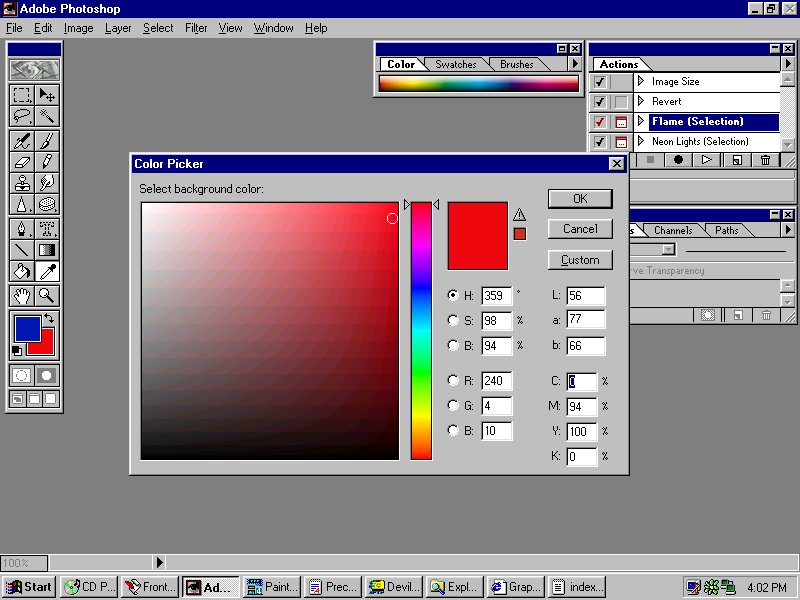
Task: Select the G green radio button
Action: click(453, 405)
